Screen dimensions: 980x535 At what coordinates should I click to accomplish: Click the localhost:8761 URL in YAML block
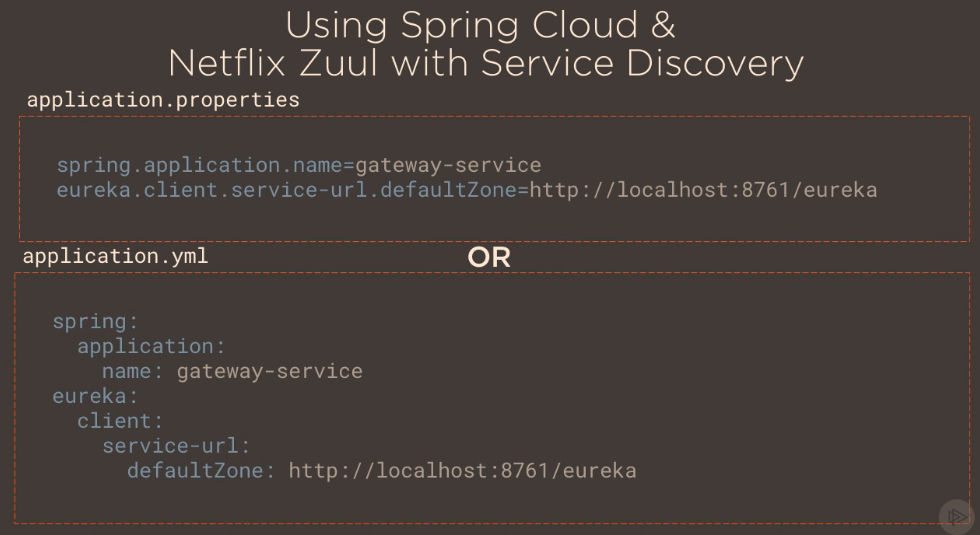pyautogui.click(x=462, y=470)
